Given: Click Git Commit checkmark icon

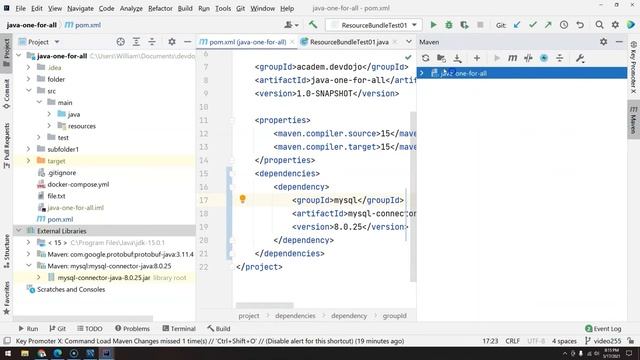Looking at the screenshot, I should (533, 25).
